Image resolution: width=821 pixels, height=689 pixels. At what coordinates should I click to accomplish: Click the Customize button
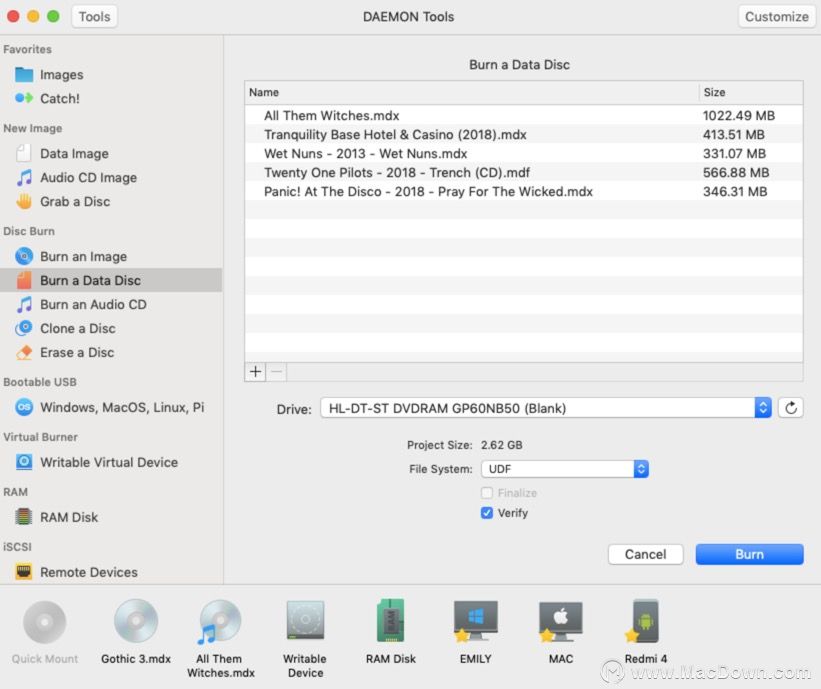pos(777,17)
